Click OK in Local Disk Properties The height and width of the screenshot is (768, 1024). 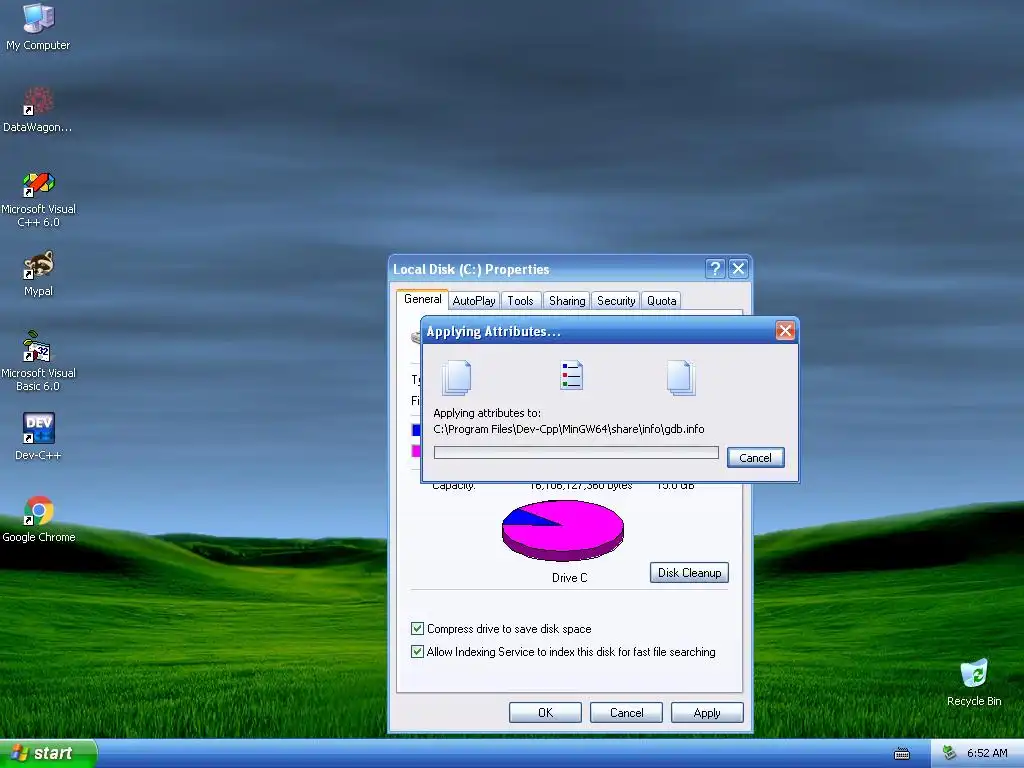click(x=545, y=712)
